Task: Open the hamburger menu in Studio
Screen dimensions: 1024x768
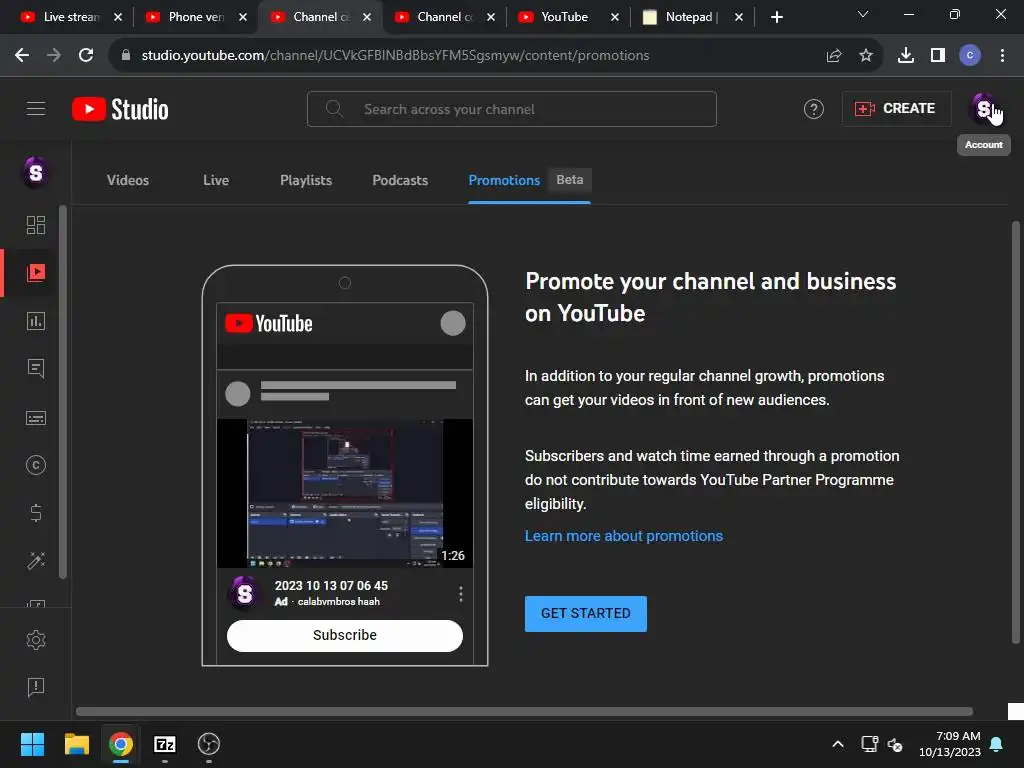Action: tap(36, 108)
